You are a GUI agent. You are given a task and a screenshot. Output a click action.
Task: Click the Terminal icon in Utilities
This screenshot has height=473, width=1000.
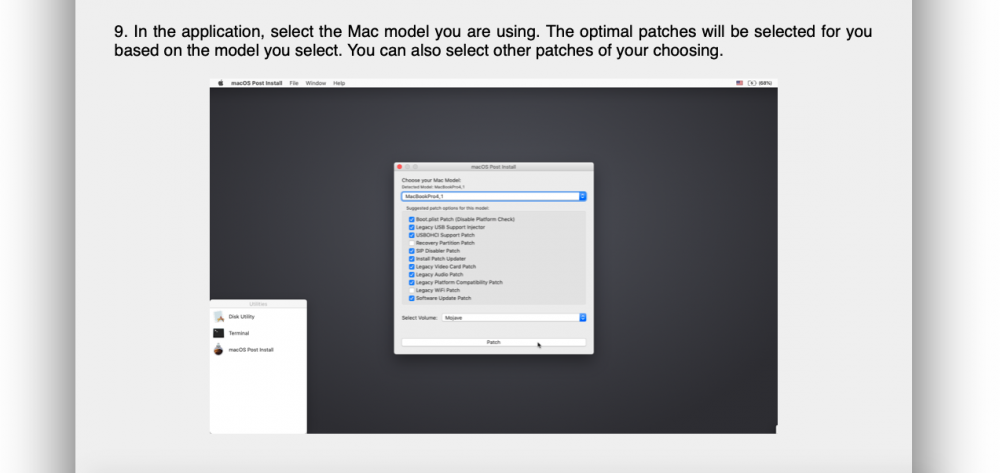point(219,333)
